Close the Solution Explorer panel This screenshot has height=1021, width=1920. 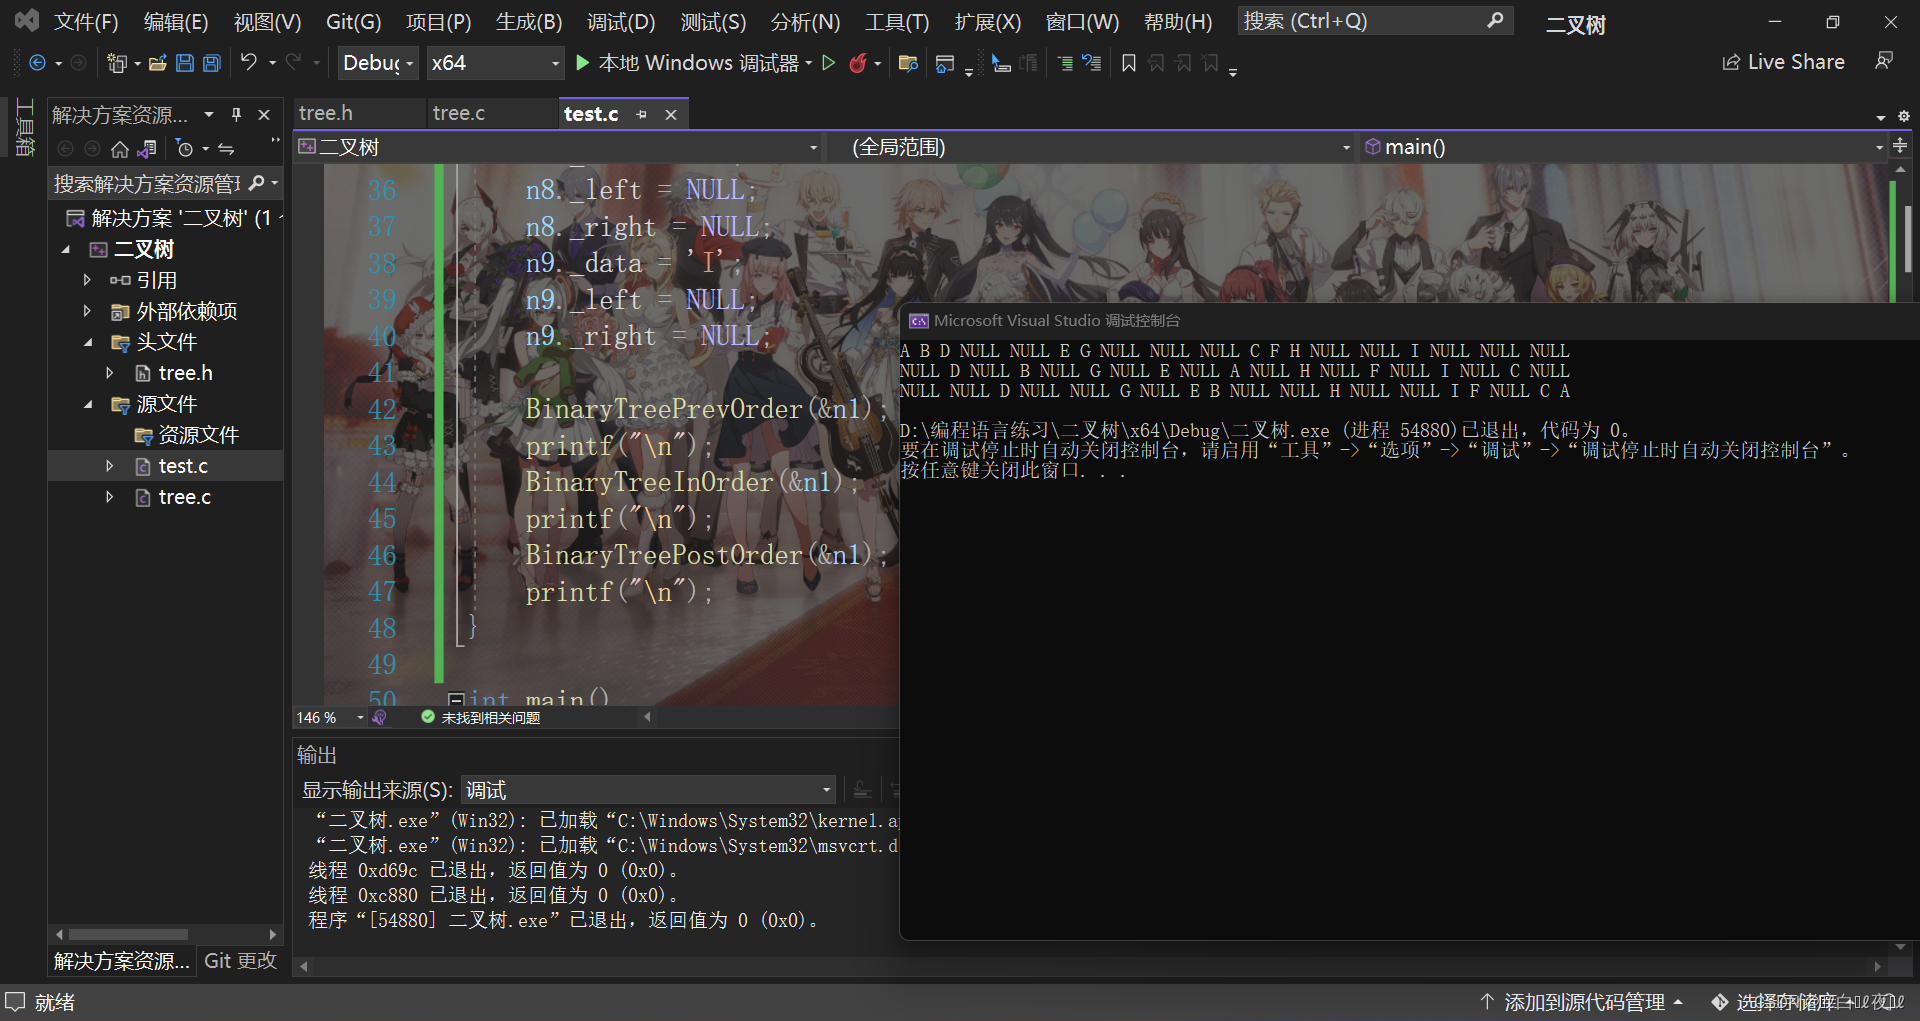tap(264, 115)
